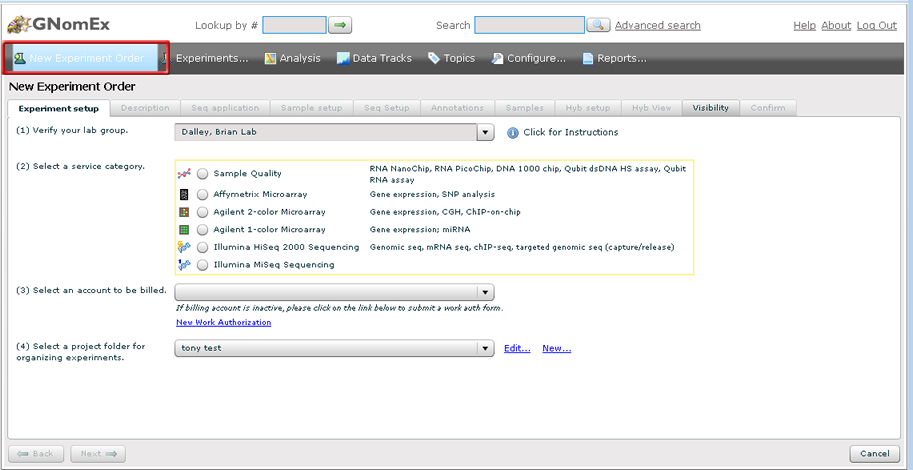The image size is (913, 470).
Task: Open the Experiments menu
Action: [212, 58]
